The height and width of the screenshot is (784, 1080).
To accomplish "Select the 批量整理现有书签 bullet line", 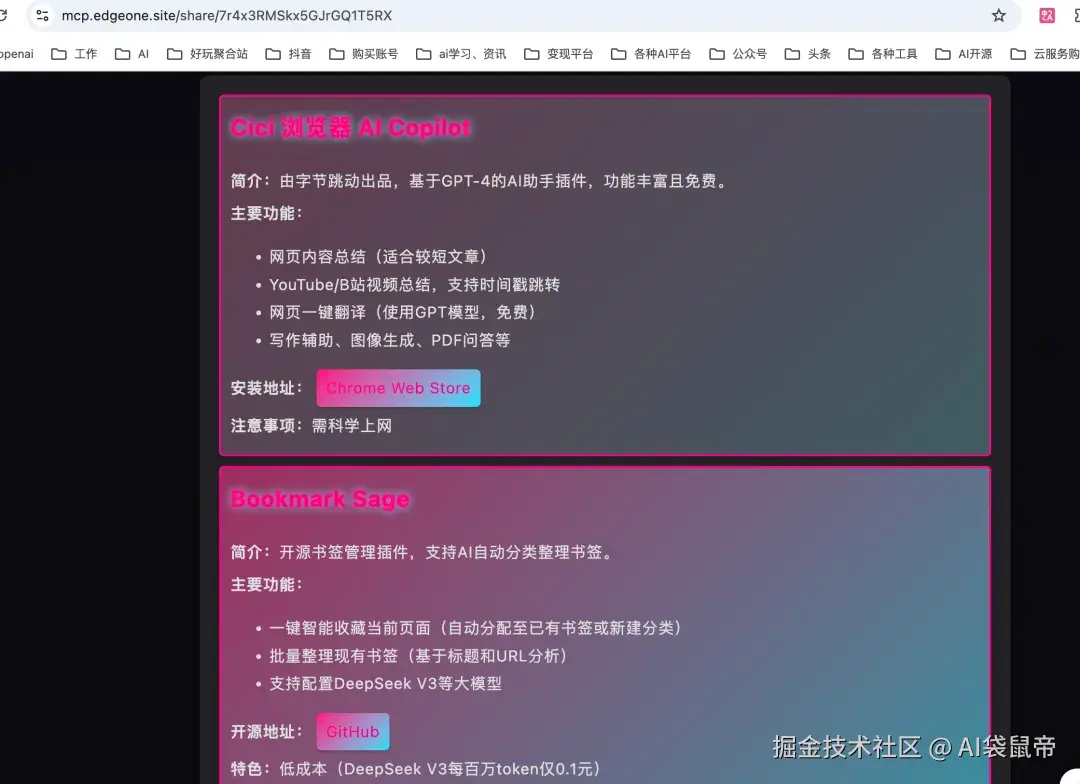I will [419, 656].
